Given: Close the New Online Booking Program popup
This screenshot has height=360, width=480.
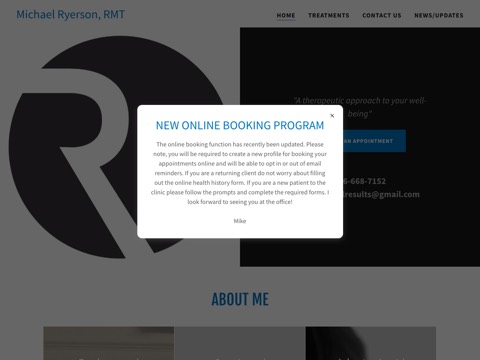Looking at the screenshot, I should coord(332,116).
